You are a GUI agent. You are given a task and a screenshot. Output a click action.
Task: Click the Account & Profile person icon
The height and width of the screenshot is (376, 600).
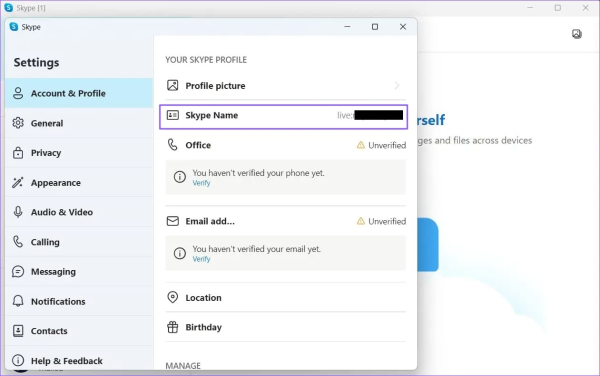pos(18,93)
